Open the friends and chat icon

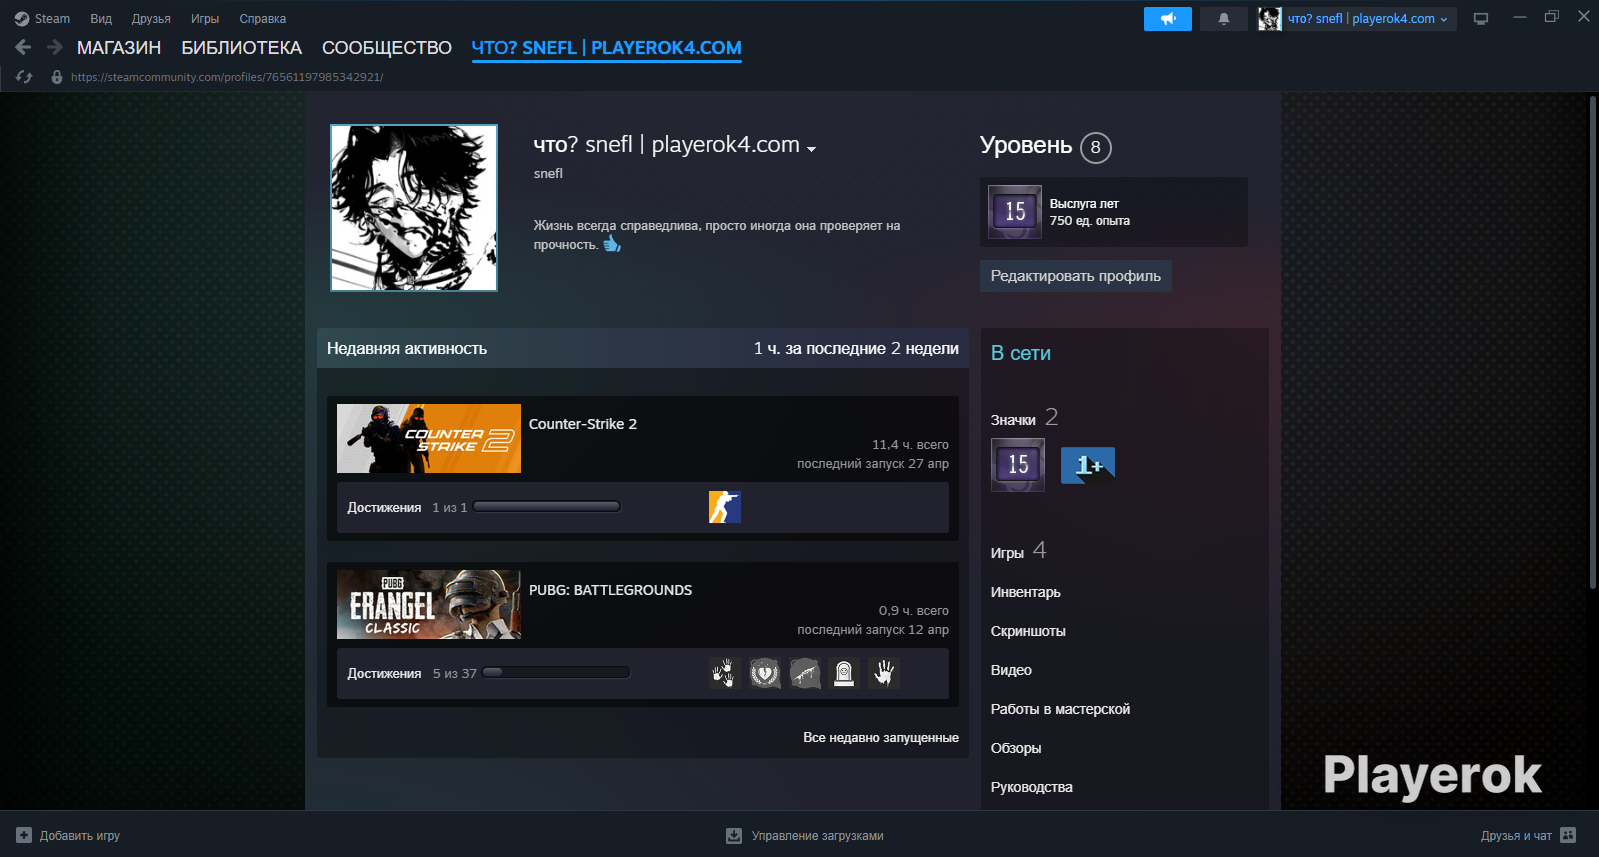point(1568,835)
